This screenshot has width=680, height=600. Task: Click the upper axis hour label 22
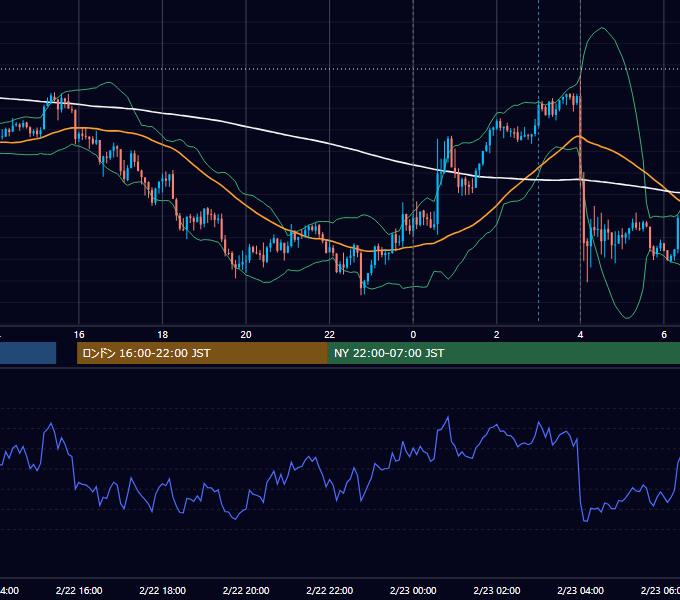coord(330,335)
